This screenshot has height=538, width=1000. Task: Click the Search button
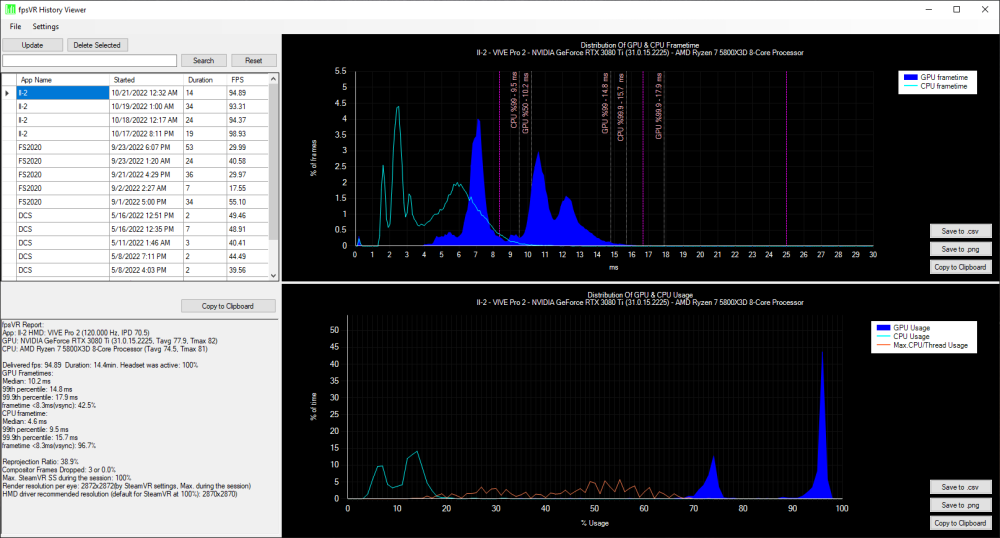203,61
